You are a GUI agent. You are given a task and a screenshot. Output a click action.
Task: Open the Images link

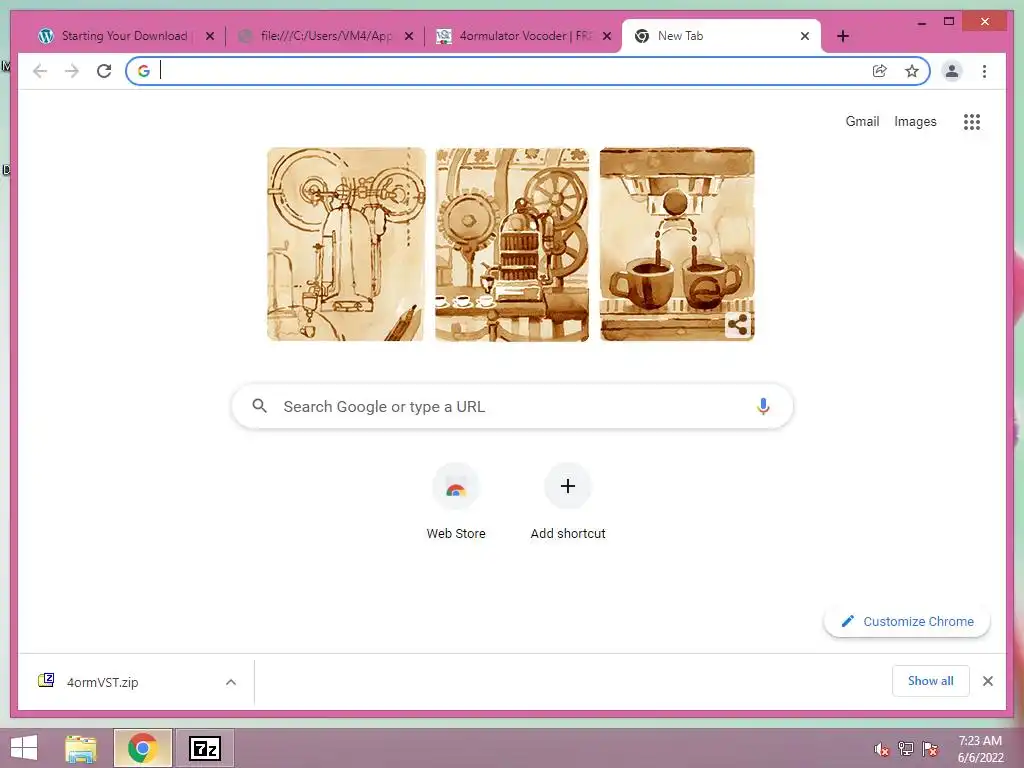pyautogui.click(x=915, y=121)
